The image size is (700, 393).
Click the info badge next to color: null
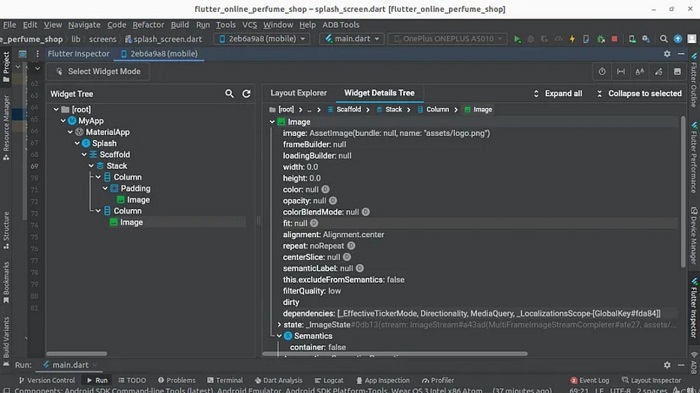pyautogui.click(x=325, y=189)
